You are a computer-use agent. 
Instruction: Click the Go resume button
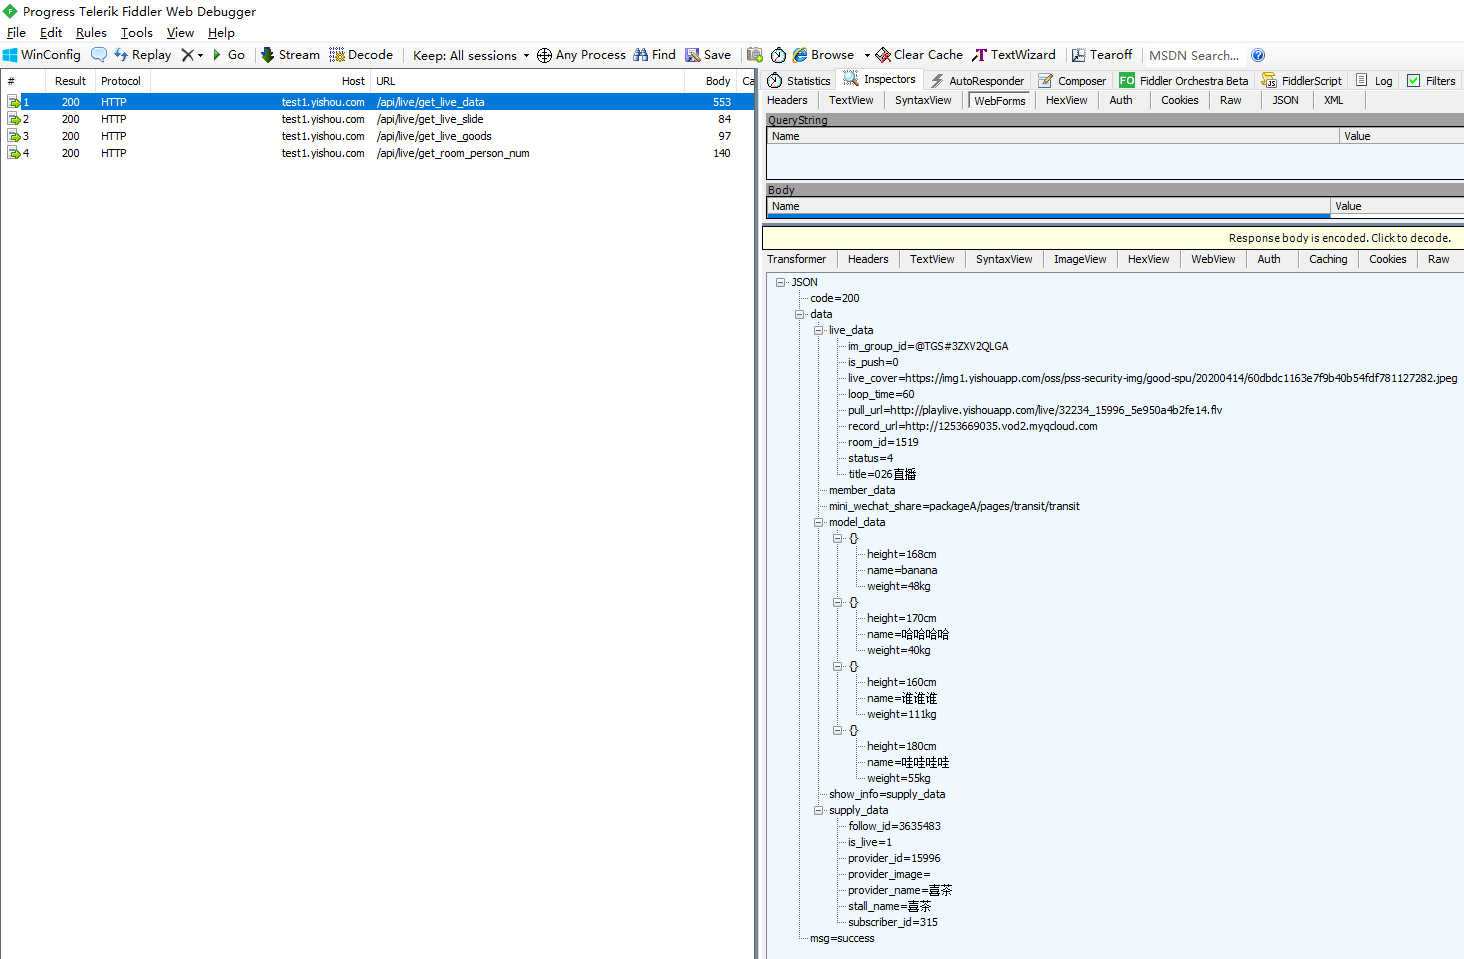[229, 55]
